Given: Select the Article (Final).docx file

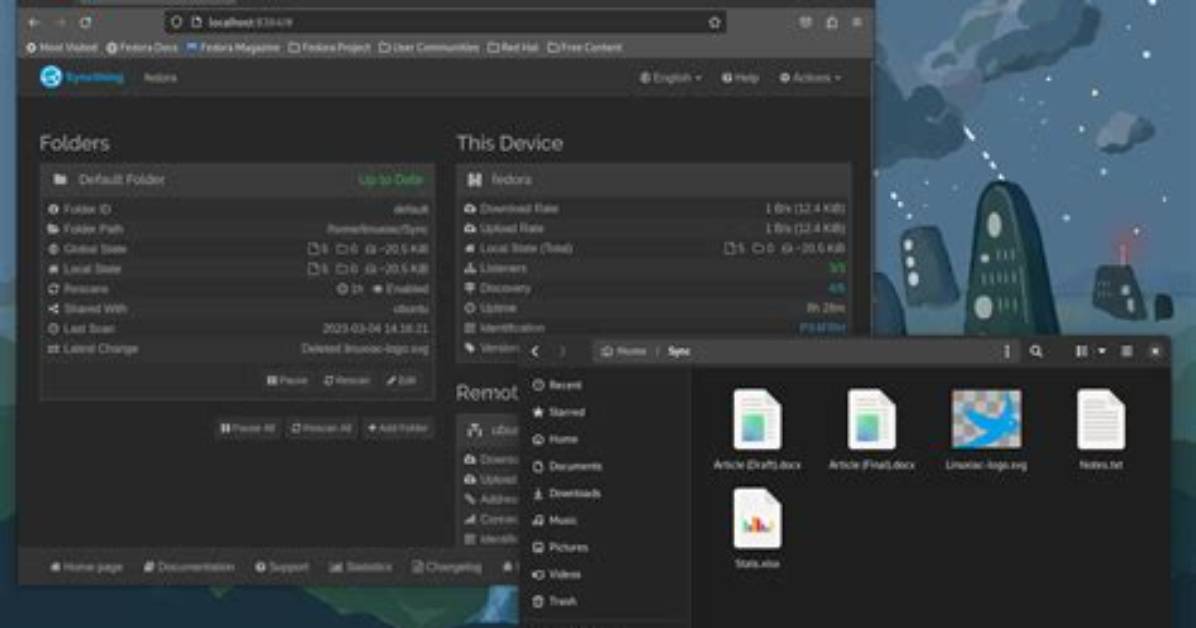Looking at the screenshot, I should click(871, 430).
